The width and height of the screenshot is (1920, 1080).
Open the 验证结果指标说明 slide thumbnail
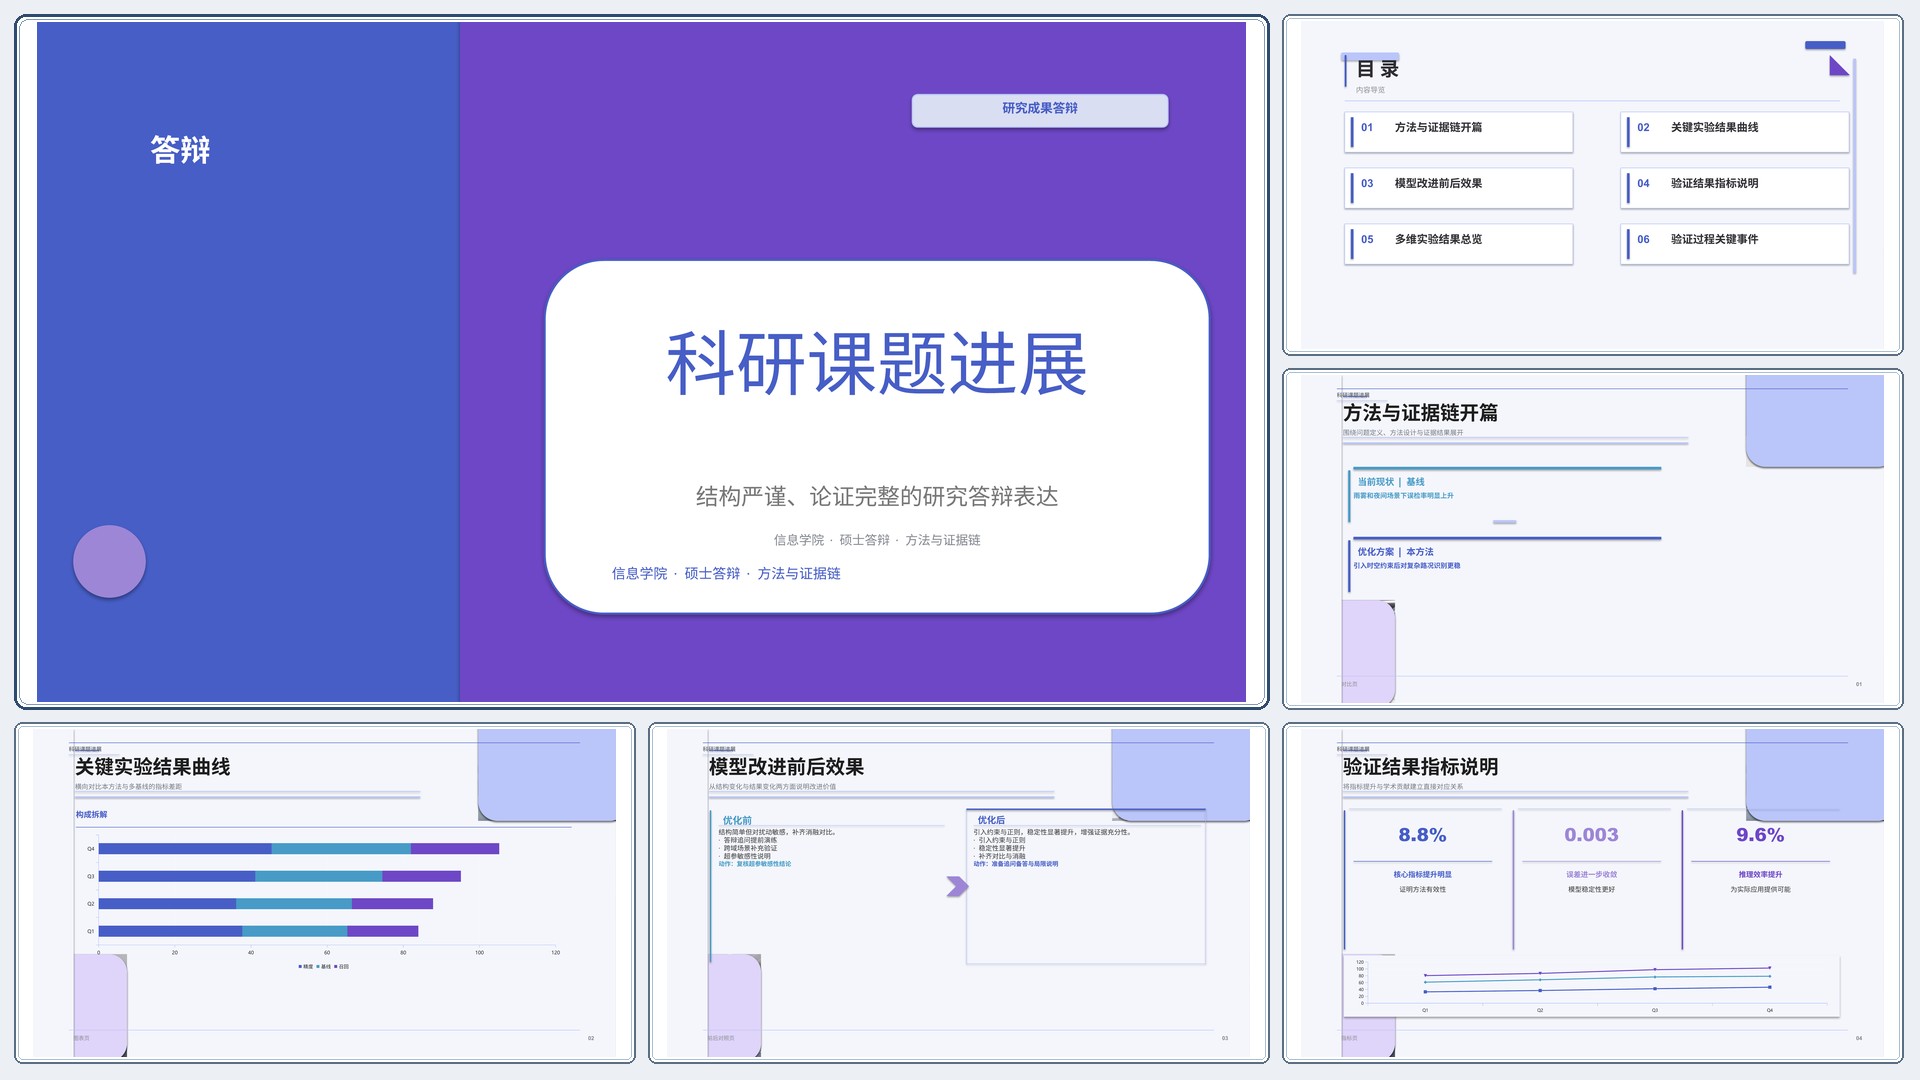coord(1592,893)
